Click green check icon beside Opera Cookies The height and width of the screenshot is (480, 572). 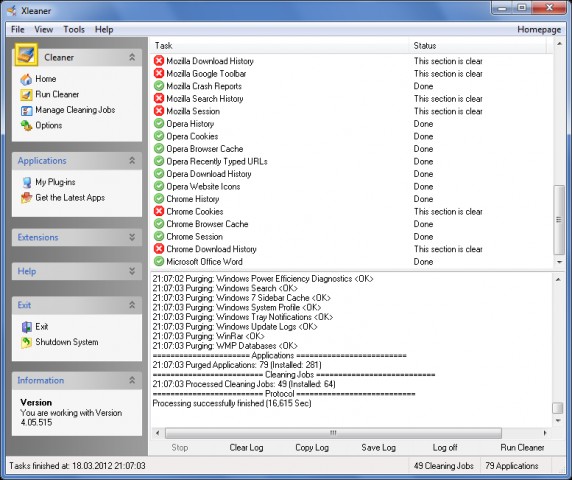159,136
